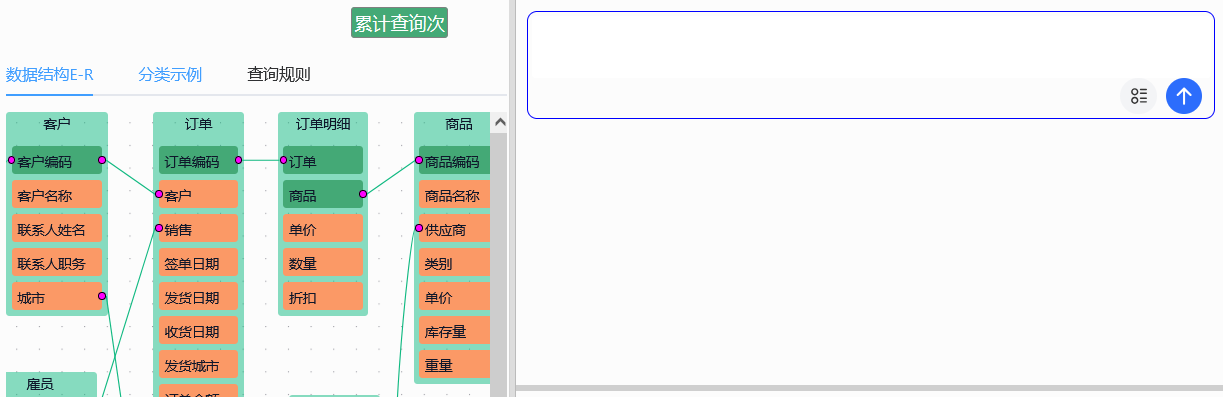Click the connector dot left of 销售
This screenshot has height=397, width=1223.
click(159, 228)
